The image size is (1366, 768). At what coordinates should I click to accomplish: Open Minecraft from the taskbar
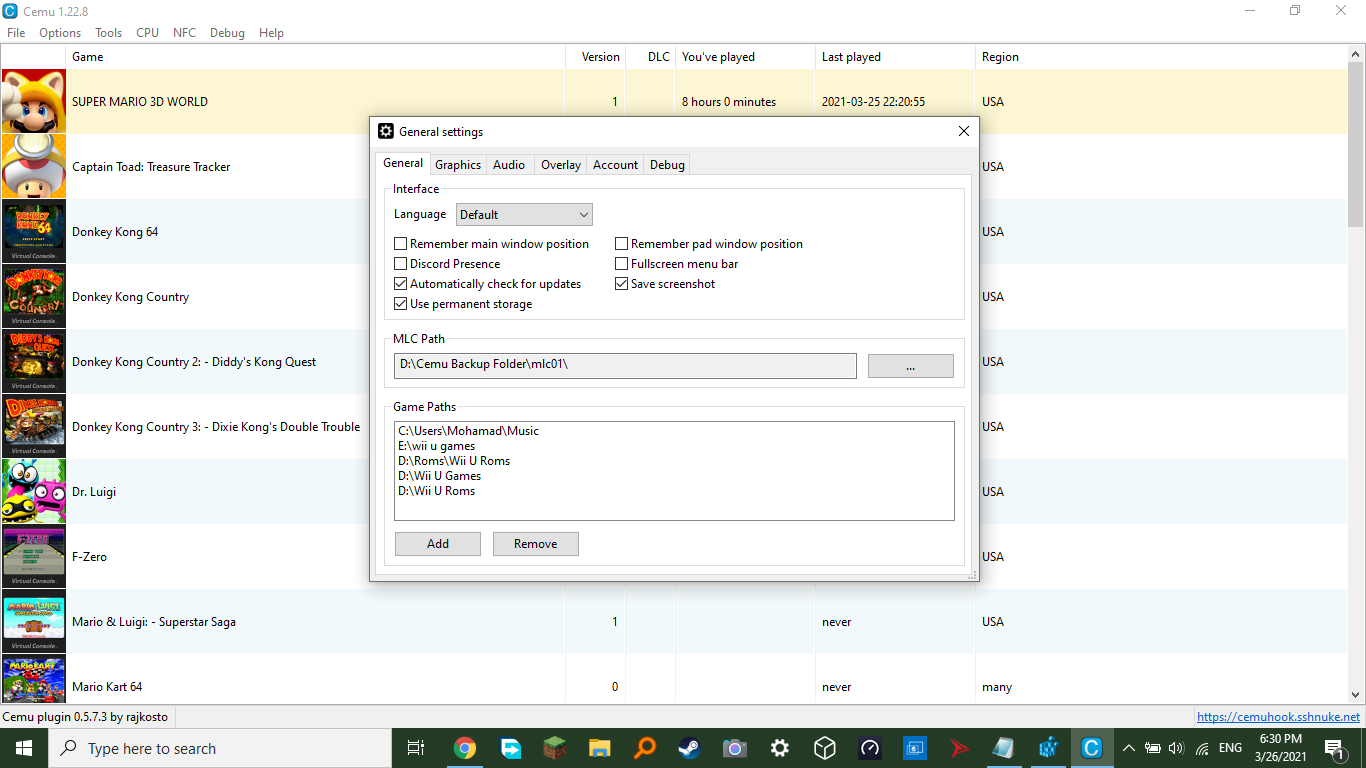[x=555, y=748]
